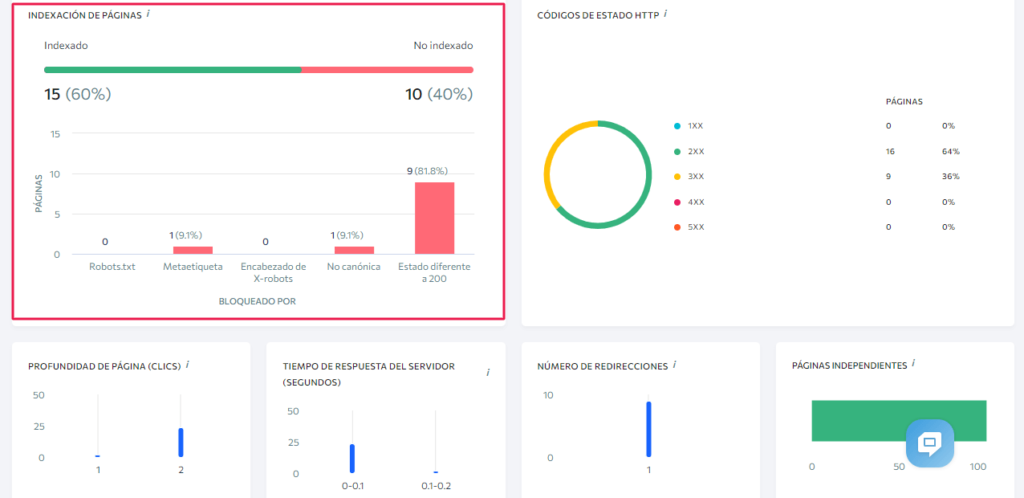Click the 2XX green legend dot
Viewport: 1024px width, 498px height.
(x=677, y=151)
